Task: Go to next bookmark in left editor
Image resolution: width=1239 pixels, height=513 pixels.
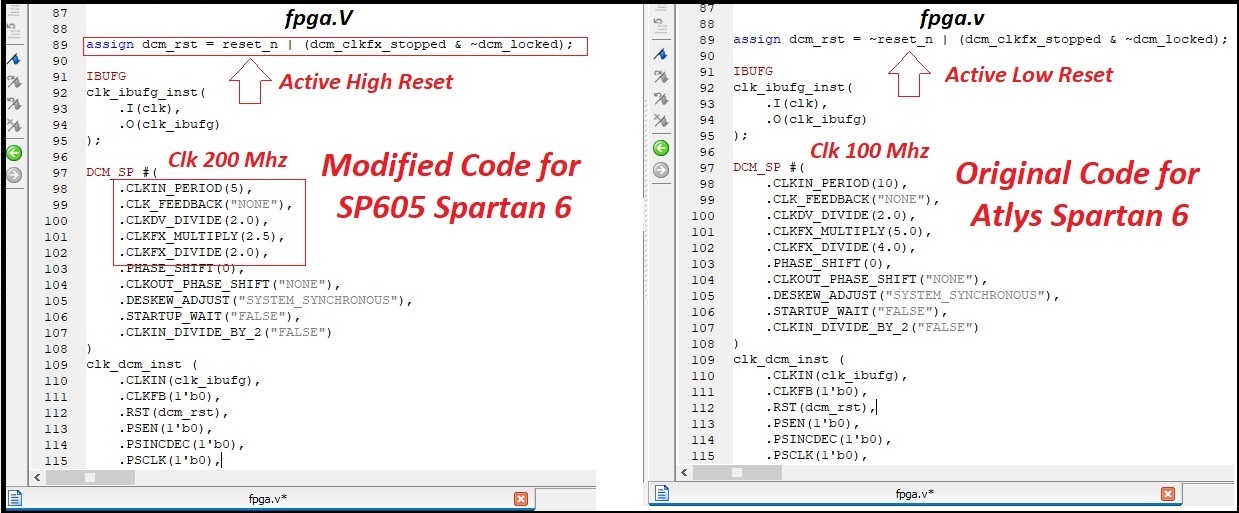Action: (14, 82)
